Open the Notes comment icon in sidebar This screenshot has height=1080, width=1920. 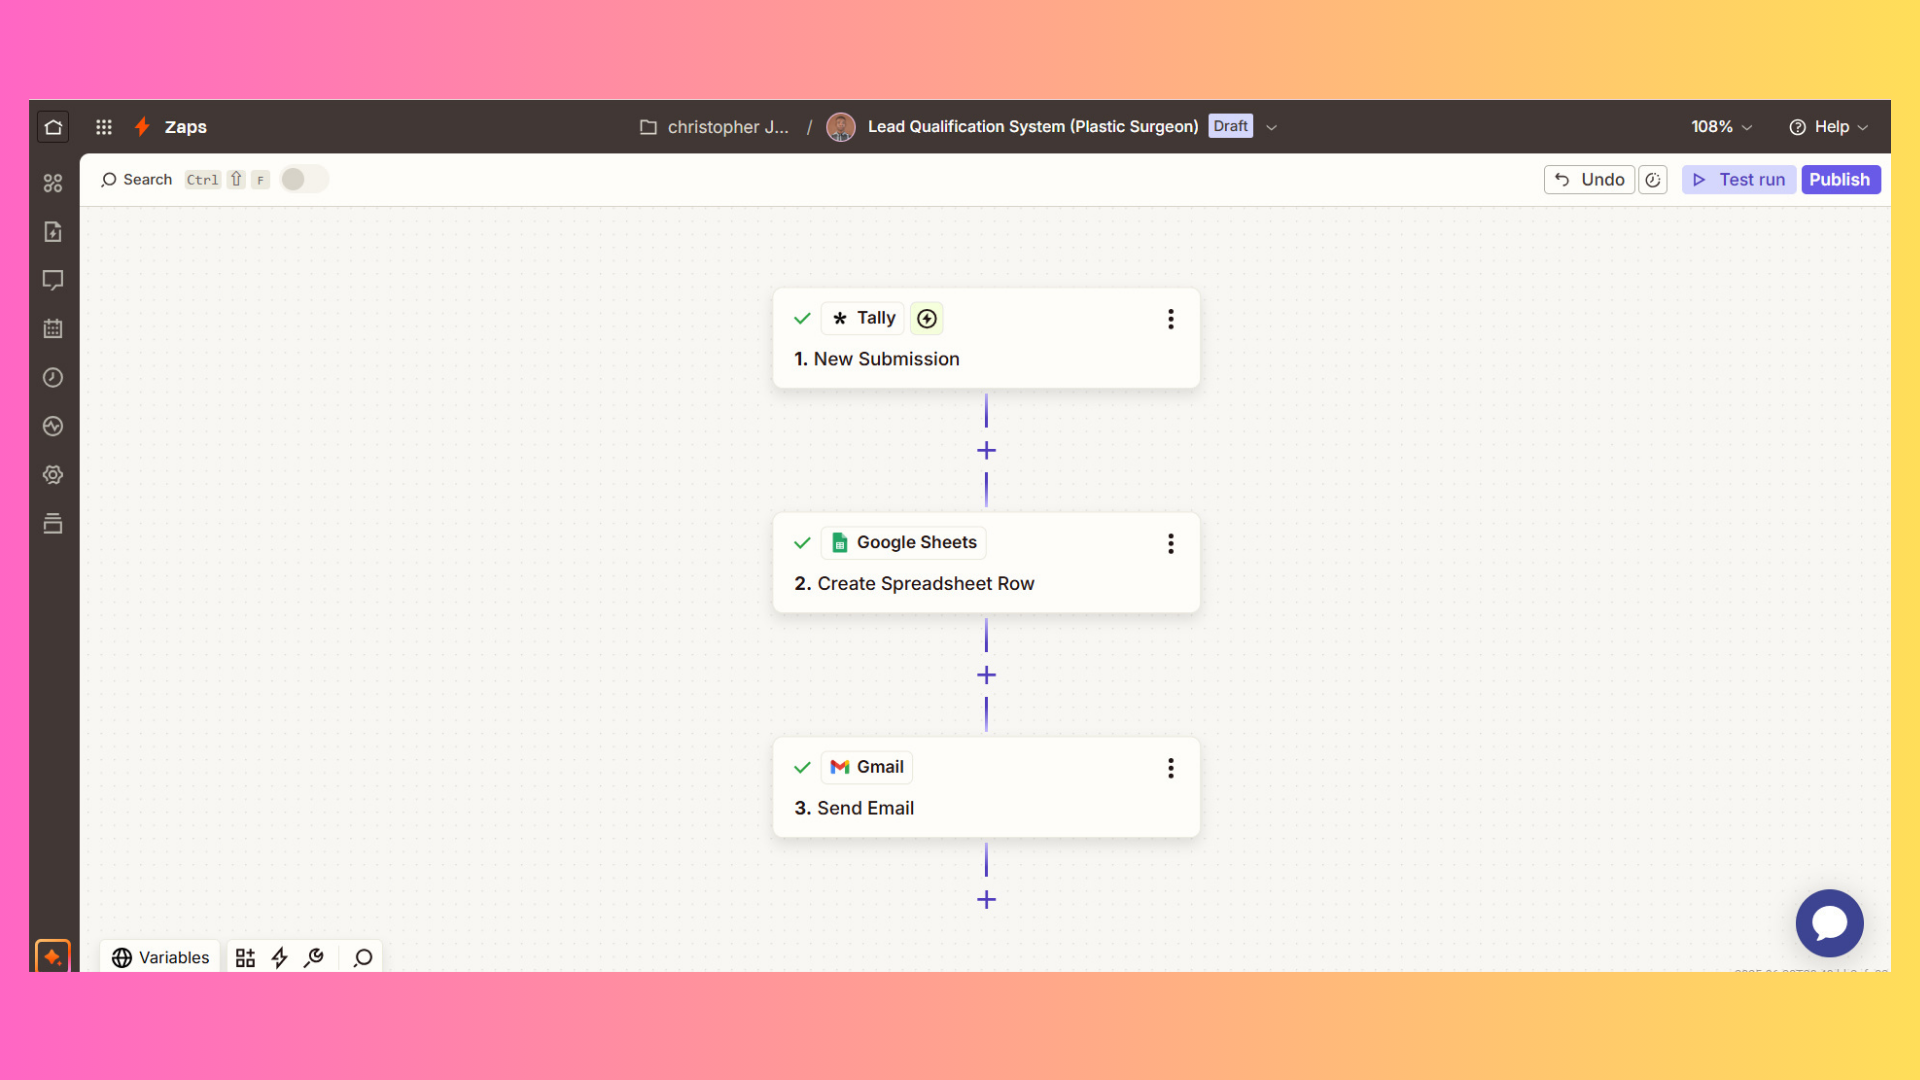pyautogui.click(x=53, y=280)
